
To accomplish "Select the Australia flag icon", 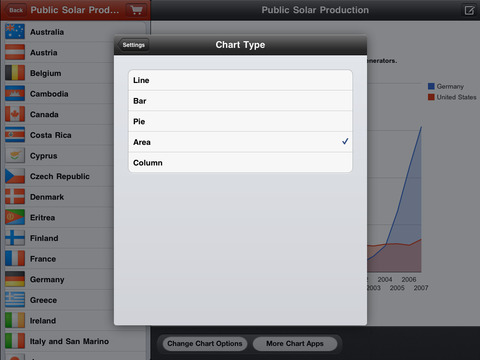I will [x=15, y=32].
